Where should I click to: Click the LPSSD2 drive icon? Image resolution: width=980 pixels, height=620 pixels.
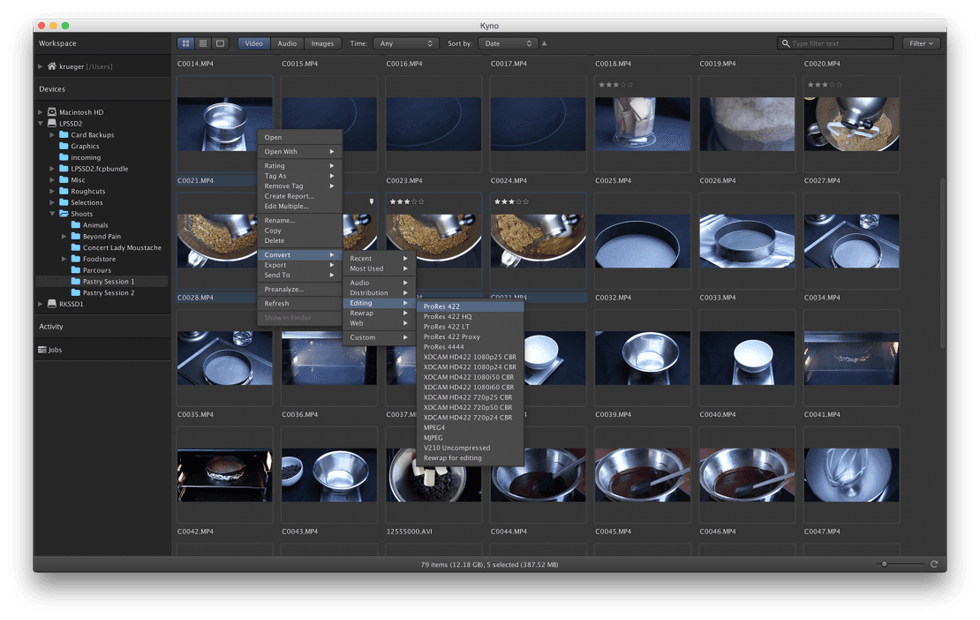click(52, 123)
